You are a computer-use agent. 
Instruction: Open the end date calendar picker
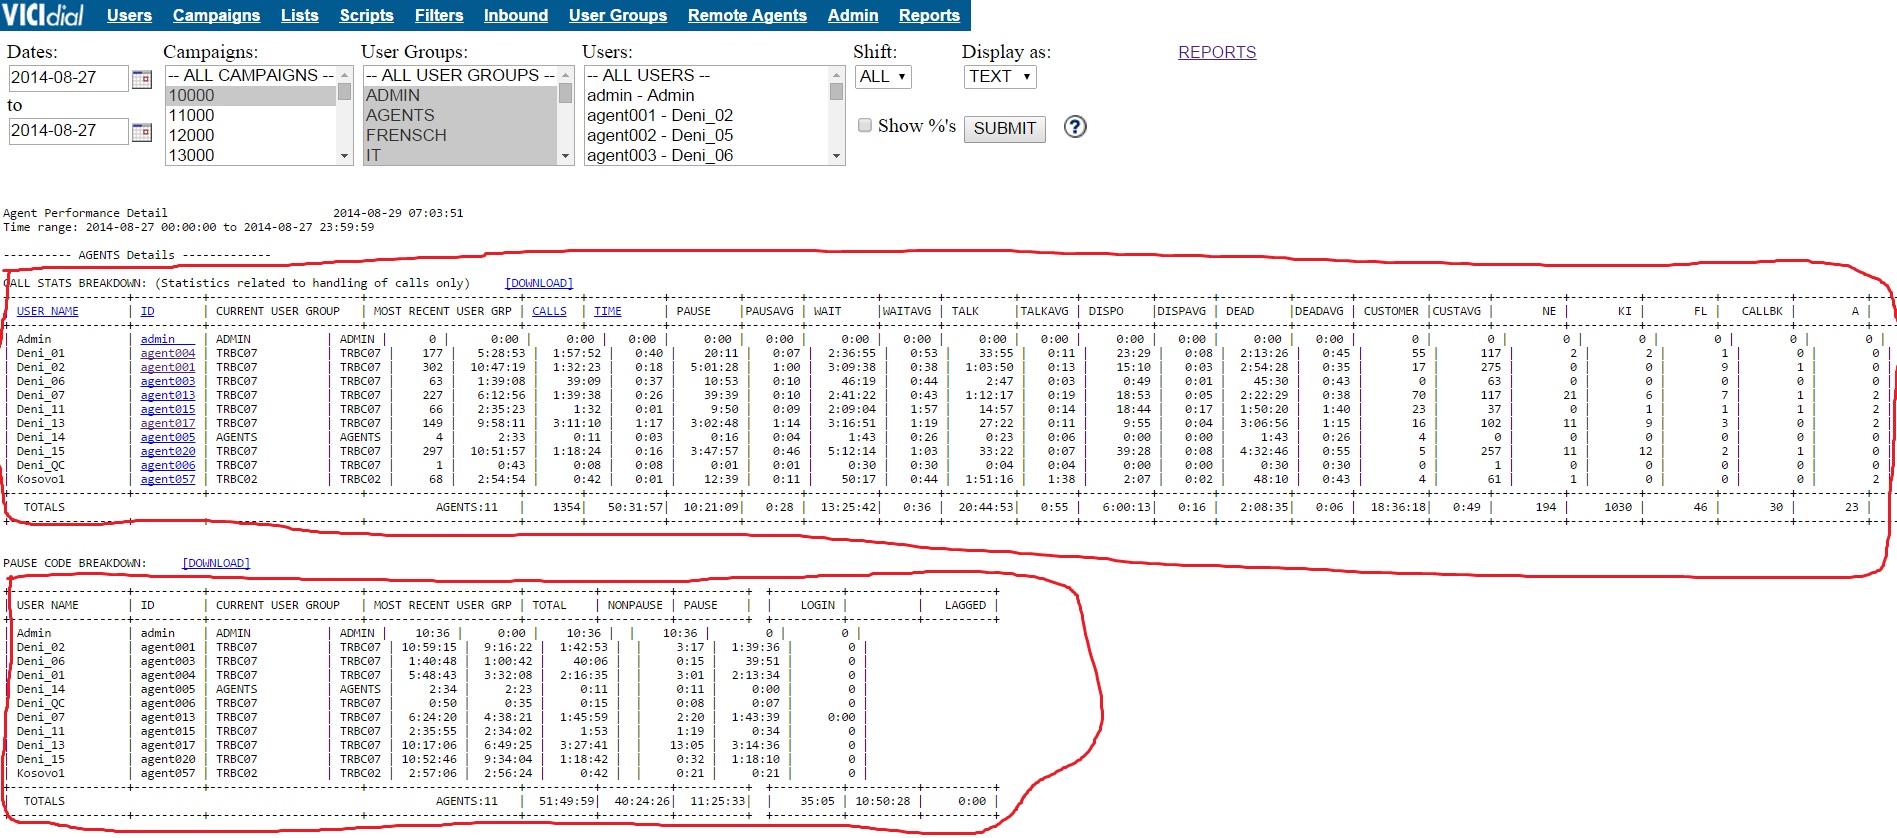tap(142, 131)
